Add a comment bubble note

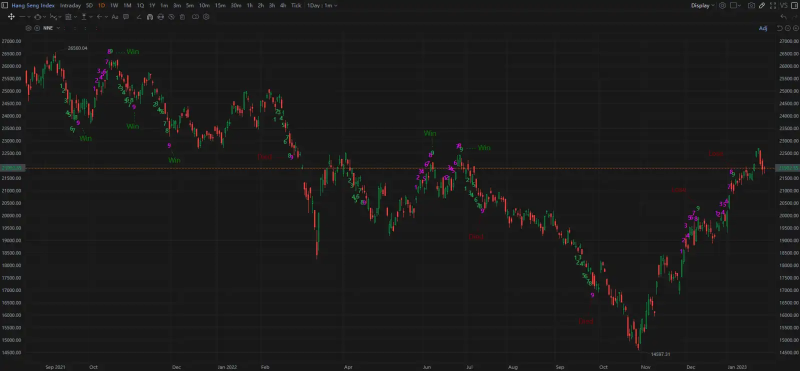point(126,17)
